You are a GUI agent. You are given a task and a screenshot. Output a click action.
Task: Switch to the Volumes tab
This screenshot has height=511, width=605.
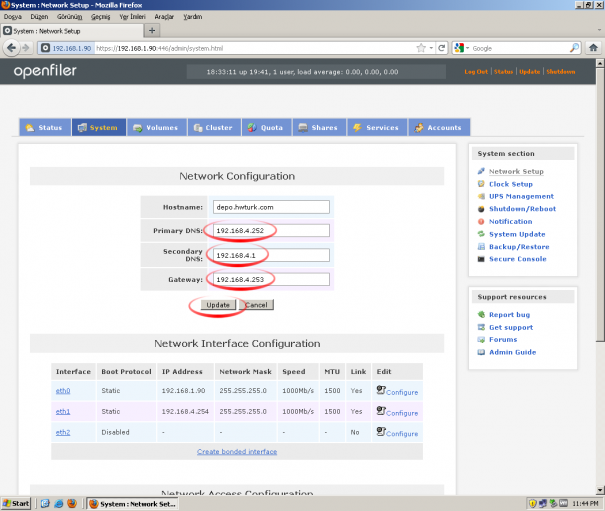tap(157, 127)
